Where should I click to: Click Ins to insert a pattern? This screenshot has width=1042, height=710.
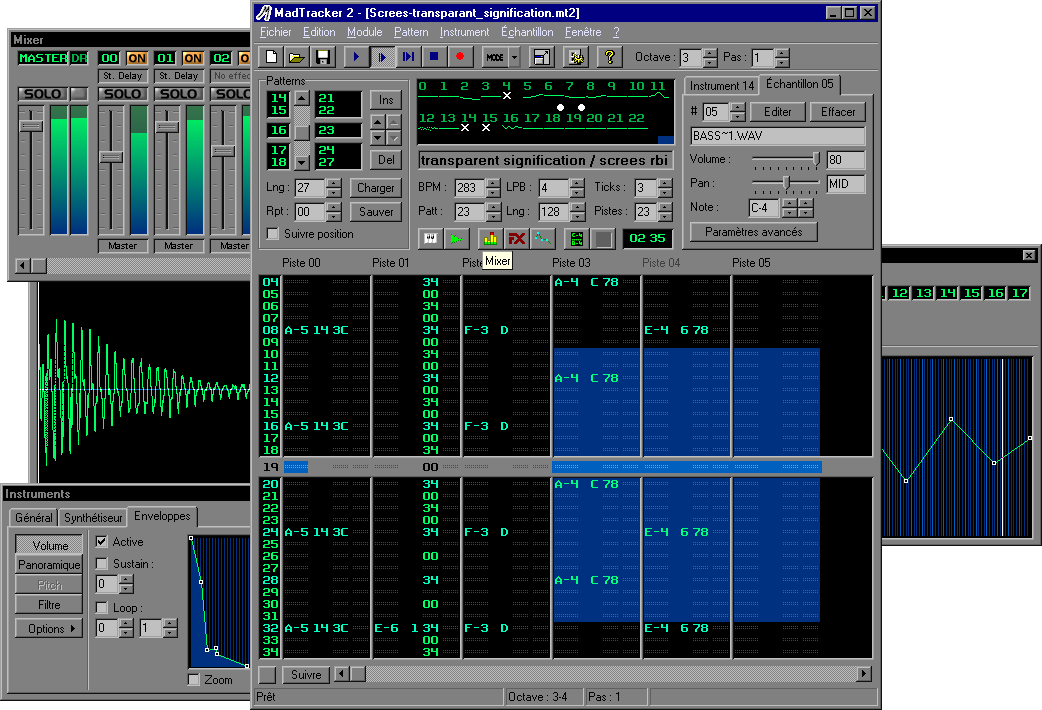pyautogui.click(x=386, y=100)
